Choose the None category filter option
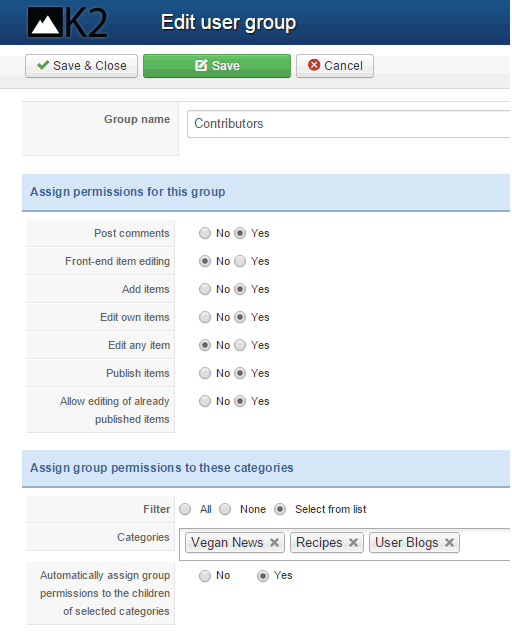Viewport: 512px width, 634px height. pyautogui.click(x=225, y=509)
